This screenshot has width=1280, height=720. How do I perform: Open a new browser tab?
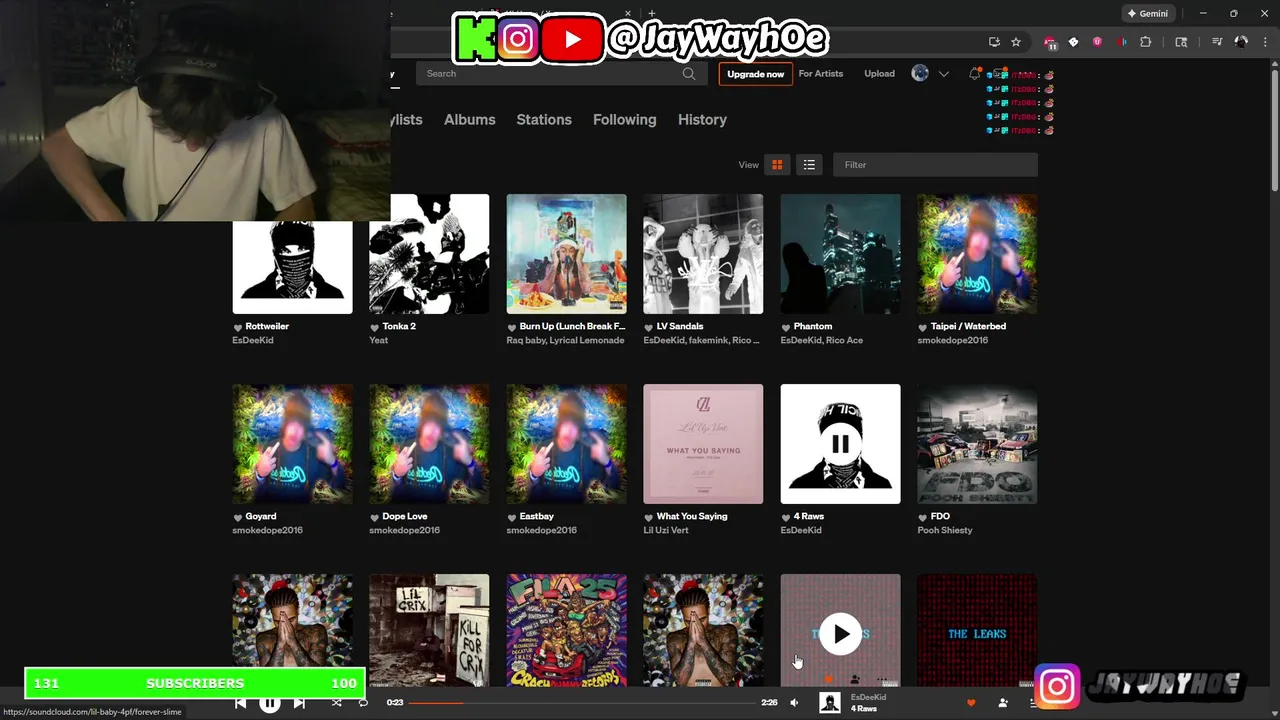click(x=652, y=14)
